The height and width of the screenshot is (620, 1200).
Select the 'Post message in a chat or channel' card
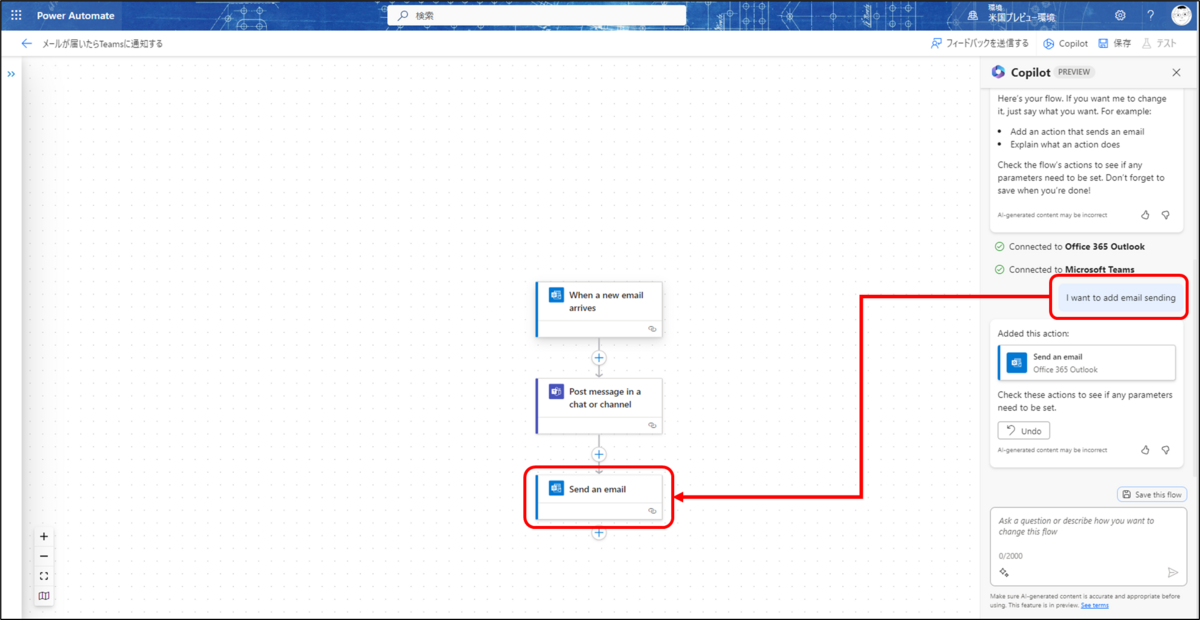point(599,405)
